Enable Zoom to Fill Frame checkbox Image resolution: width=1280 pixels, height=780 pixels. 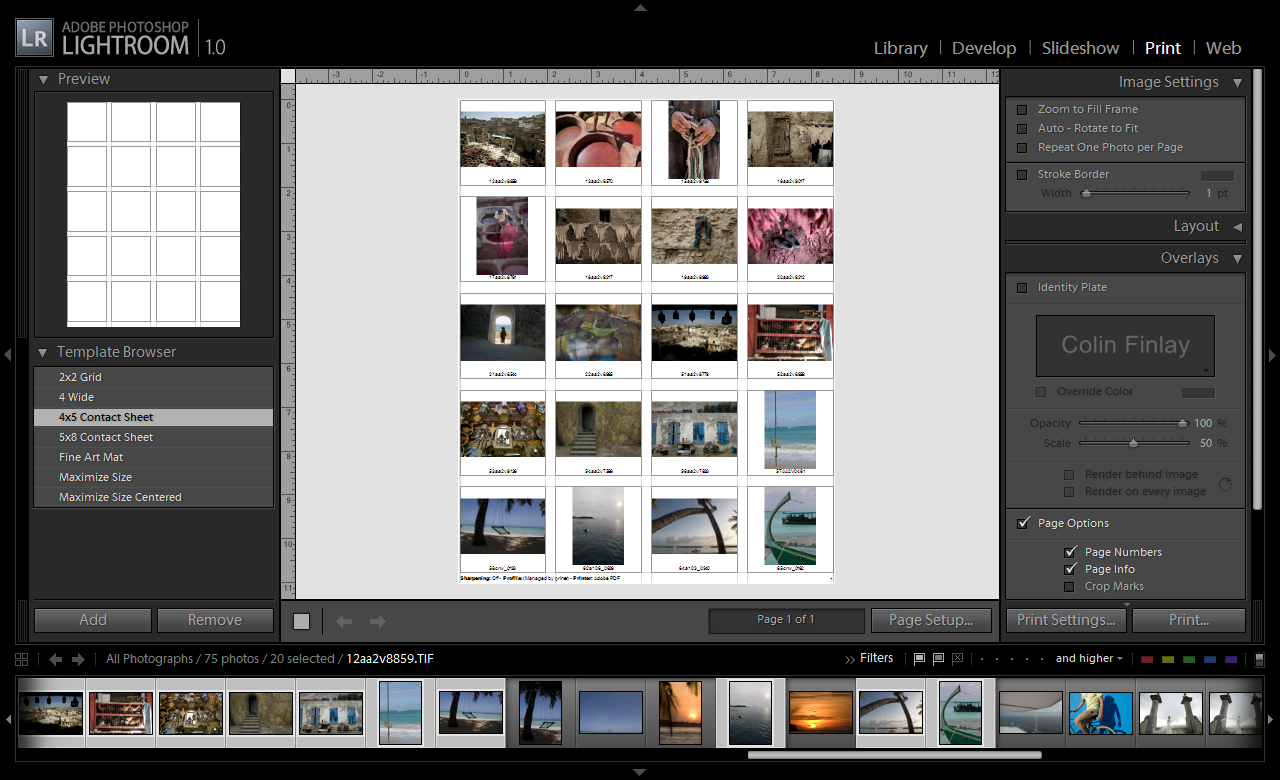(x=1022, y=109)
